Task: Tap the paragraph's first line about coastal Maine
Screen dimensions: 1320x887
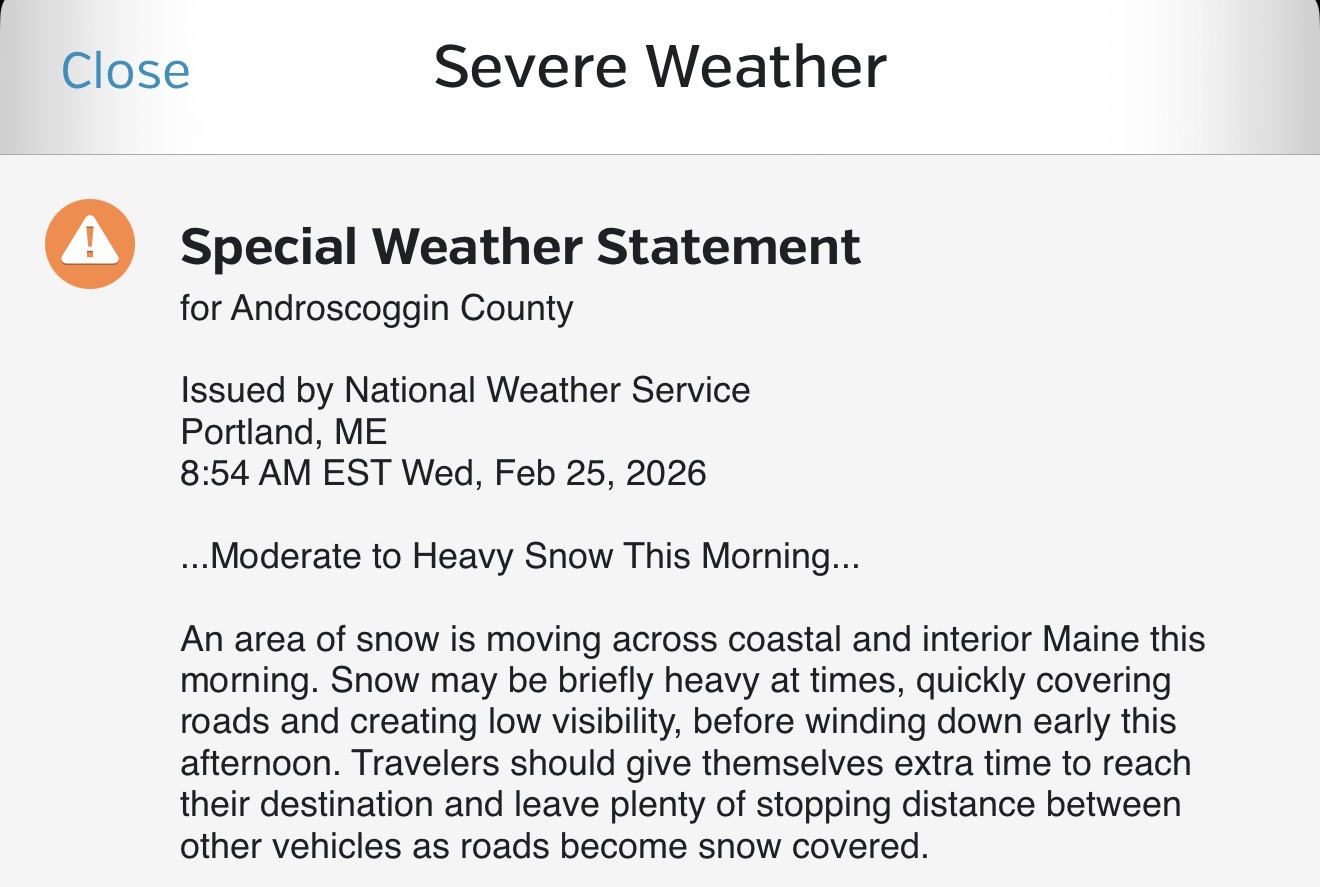Action: [x=692, y=639]
